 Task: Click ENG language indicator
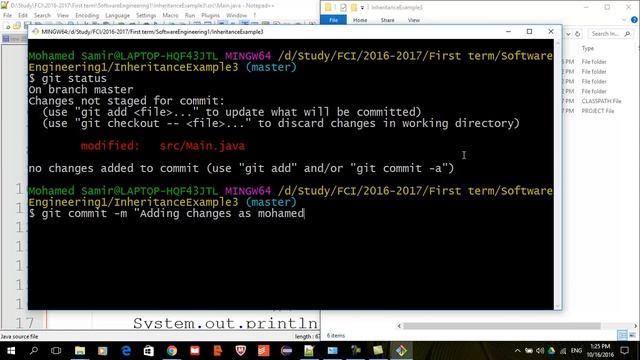(x=576, y=351)
